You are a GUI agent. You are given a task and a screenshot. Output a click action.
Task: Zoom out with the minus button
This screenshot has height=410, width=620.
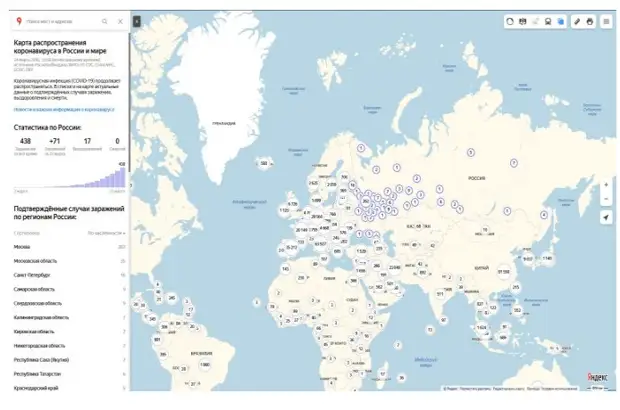point(606,199)
